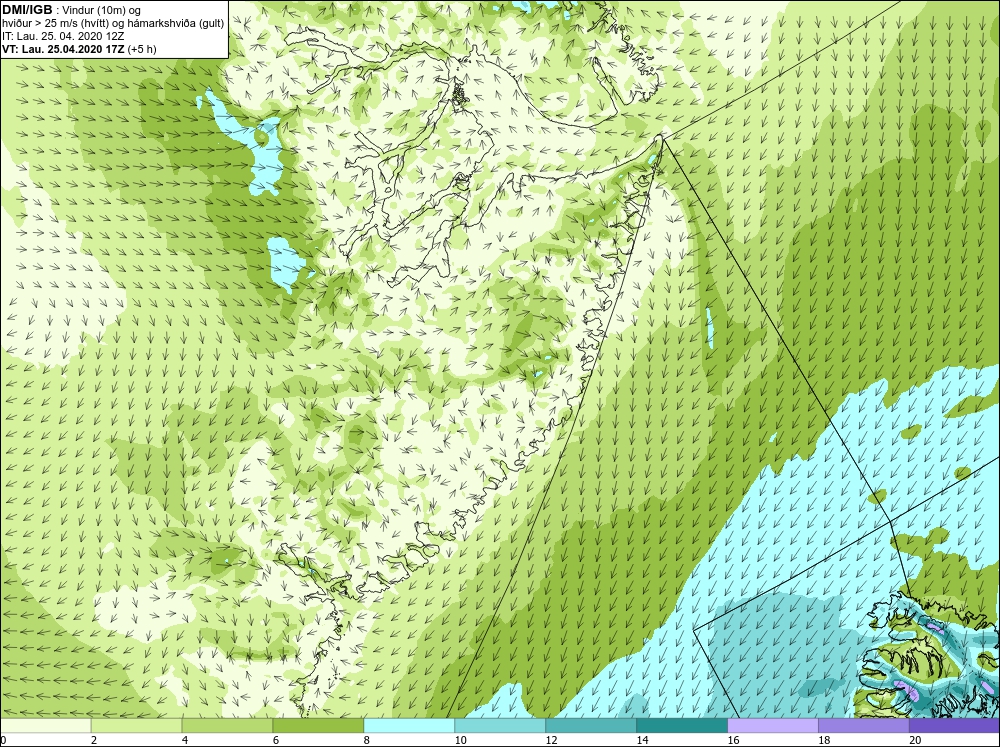
Task: Click the 10–12 m/s teal legend swatch
Action: point(500,726)
